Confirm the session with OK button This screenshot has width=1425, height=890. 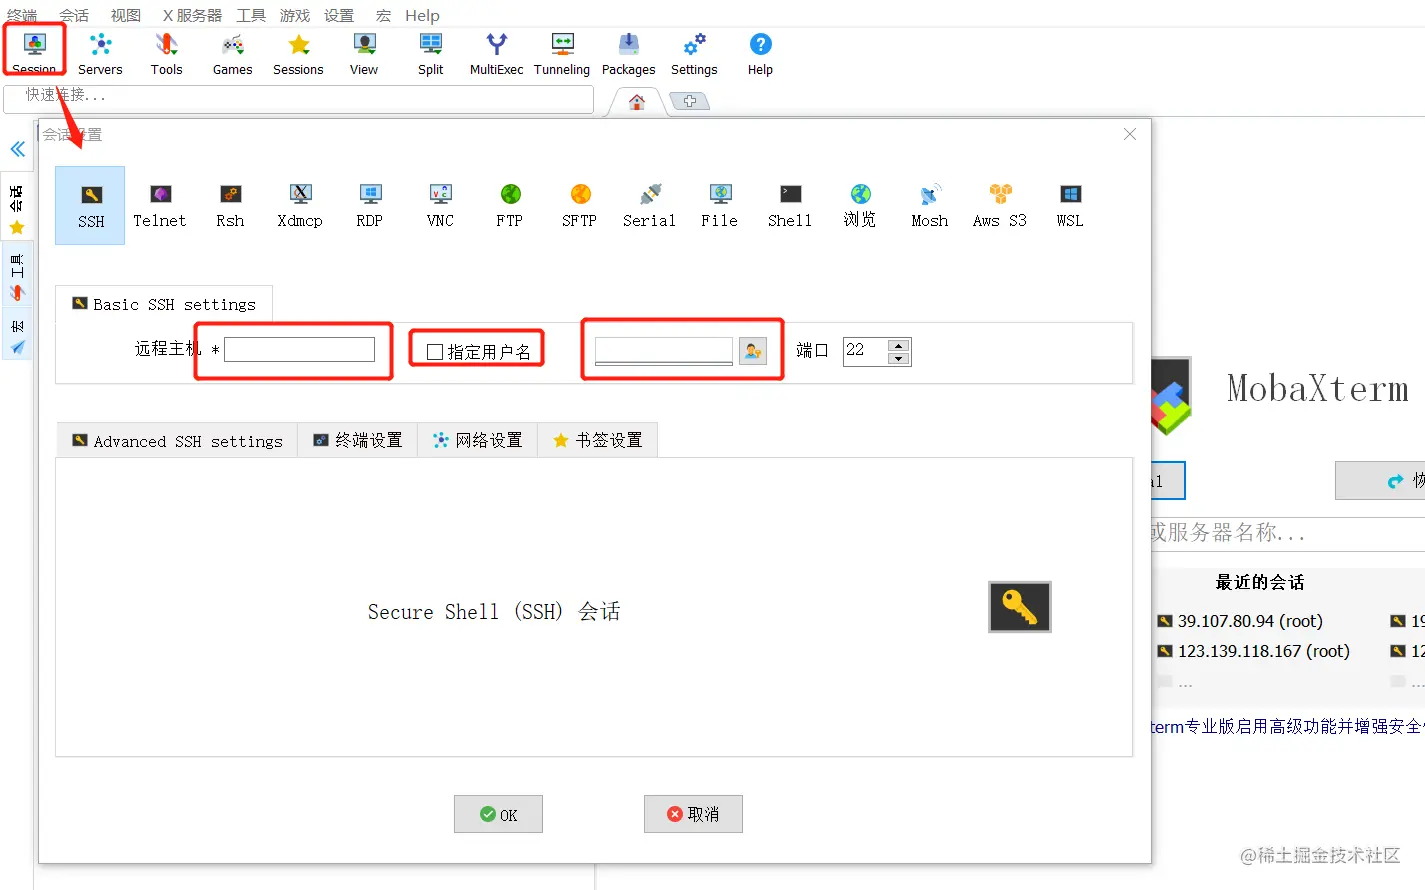tap(498, 814)
